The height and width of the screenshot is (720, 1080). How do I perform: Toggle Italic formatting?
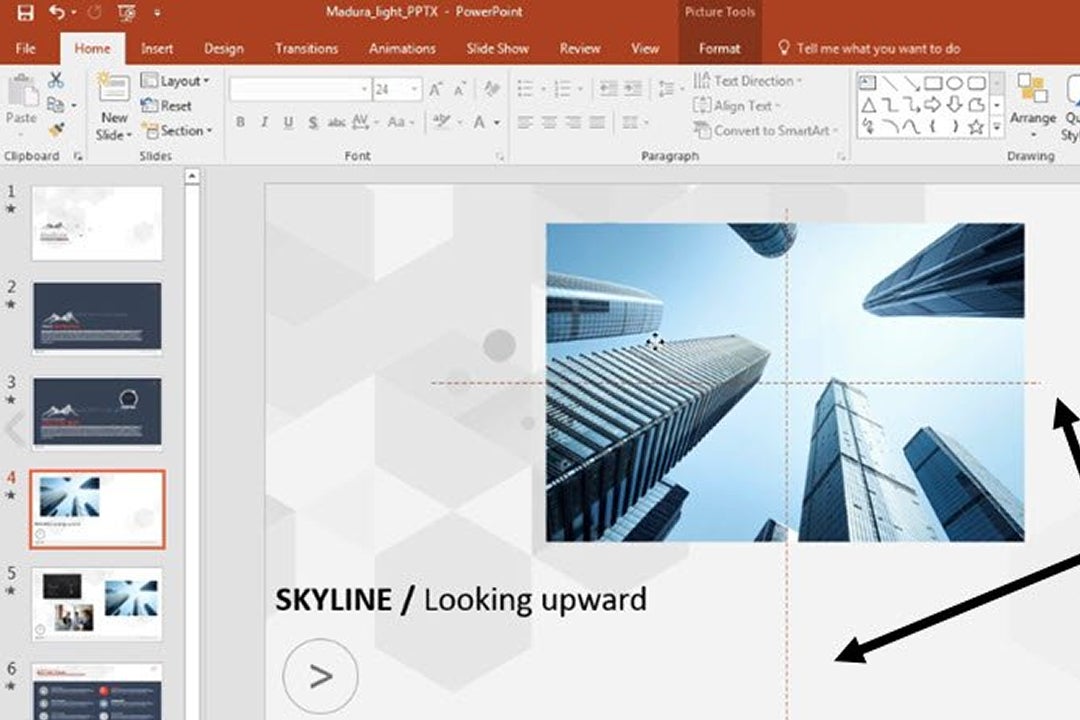(x=264, y=122)
